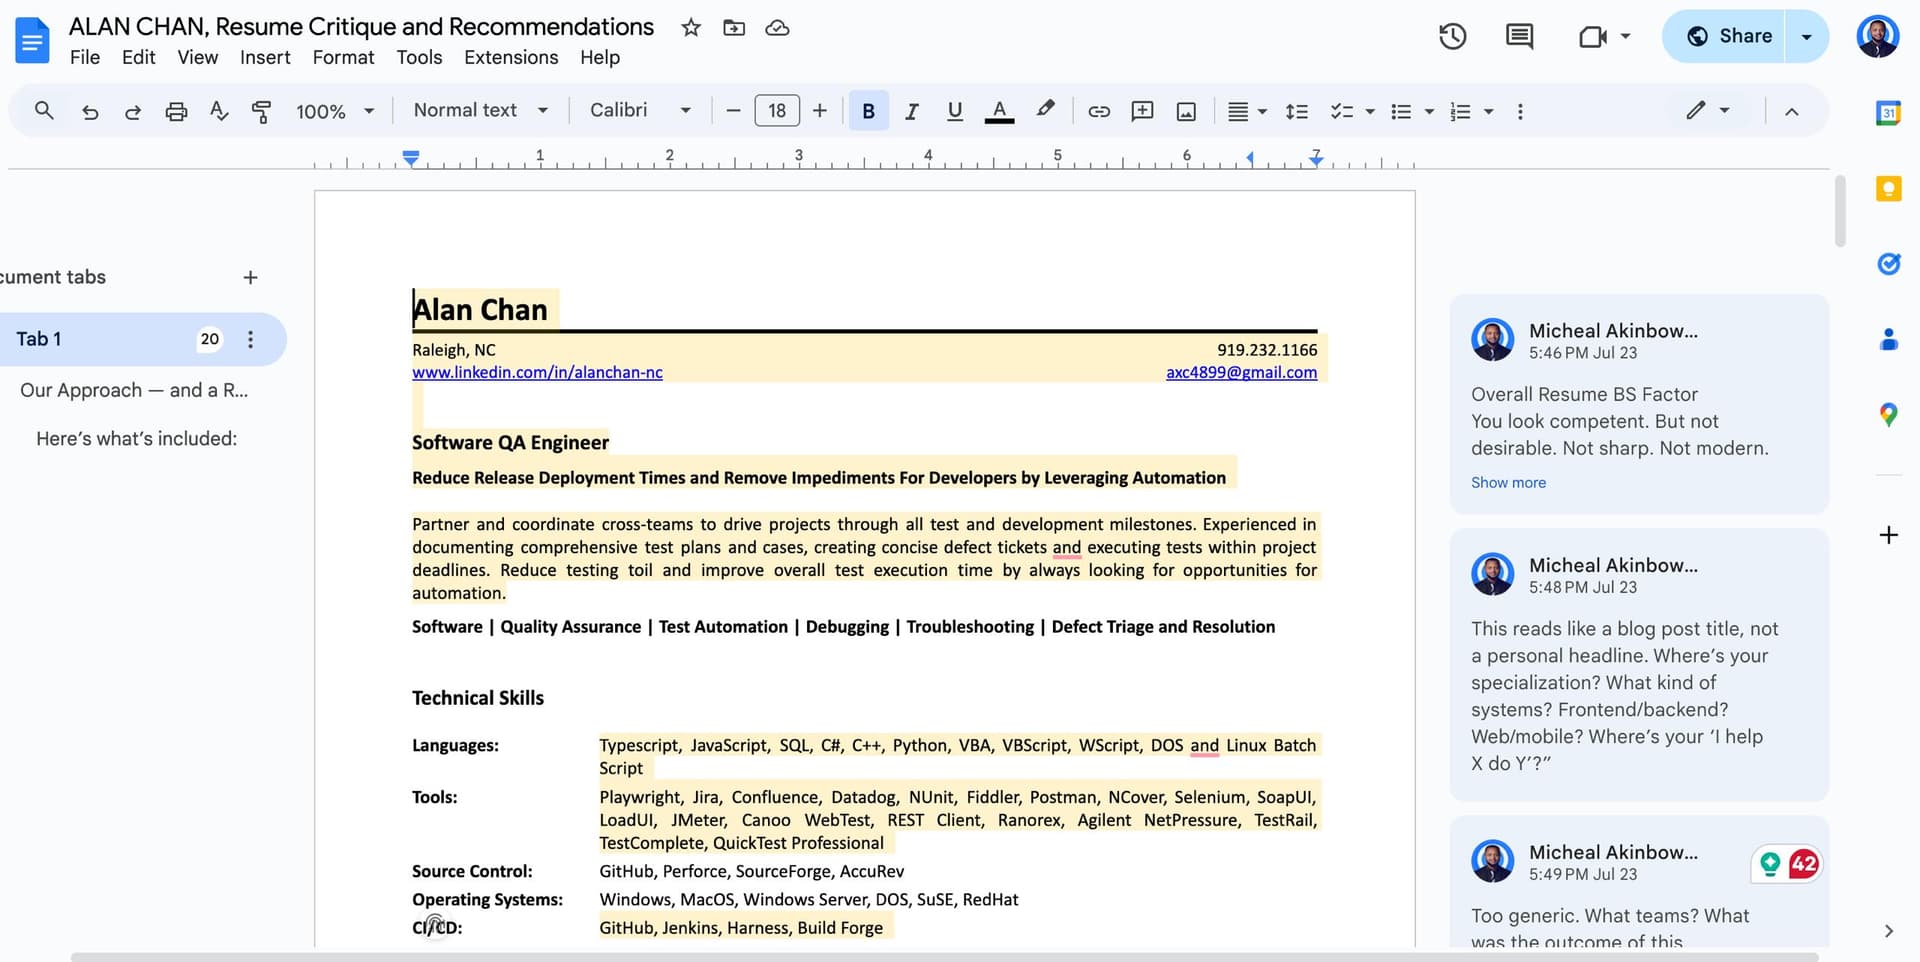
Task: Open text alignment options
Action: 1247,111
